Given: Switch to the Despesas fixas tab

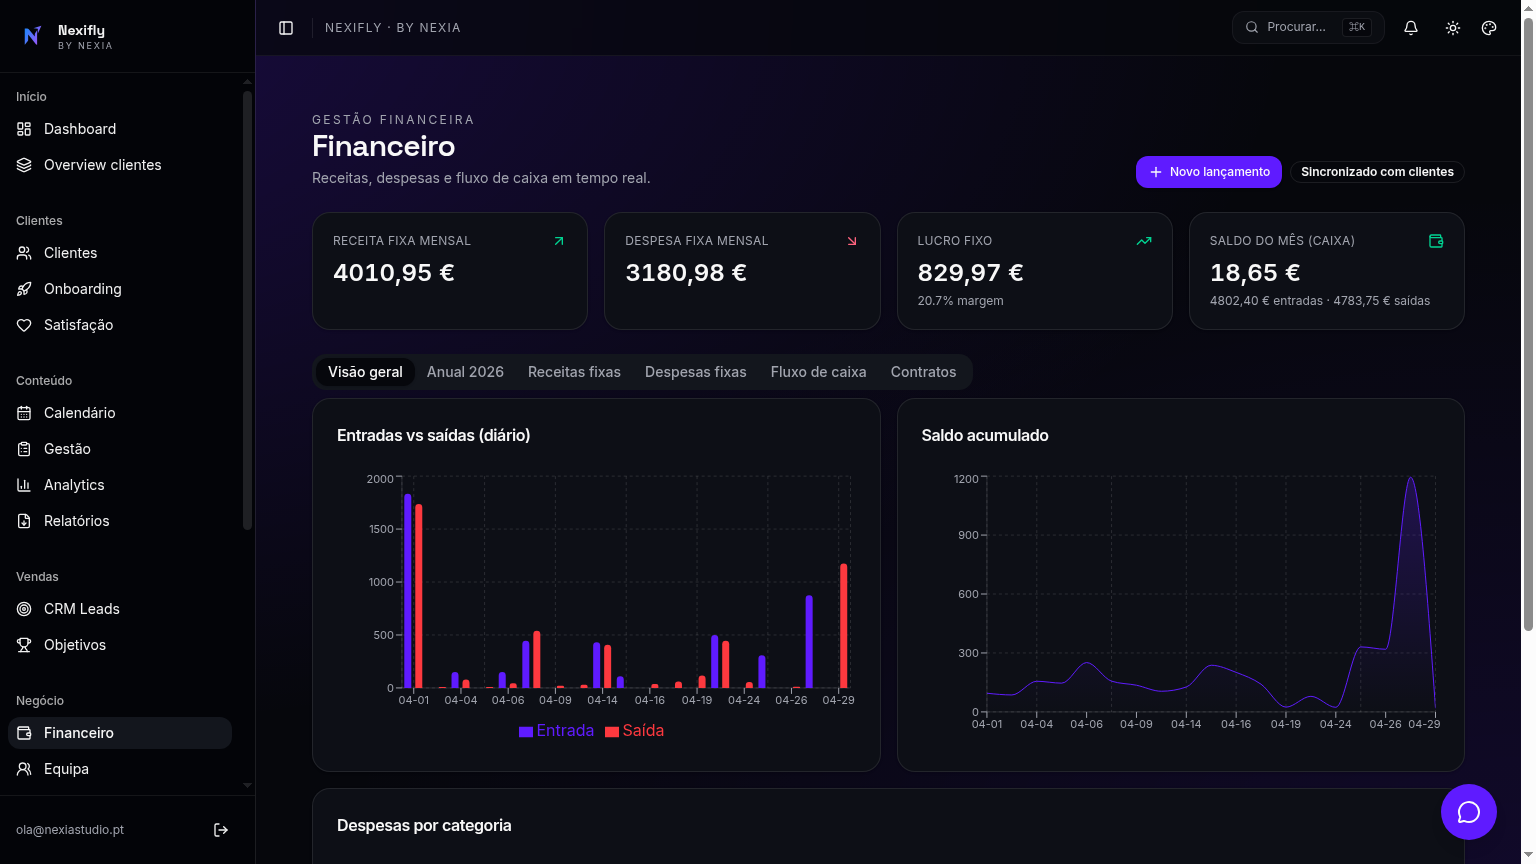Looking at the screenshot, I should click(695, 372).
